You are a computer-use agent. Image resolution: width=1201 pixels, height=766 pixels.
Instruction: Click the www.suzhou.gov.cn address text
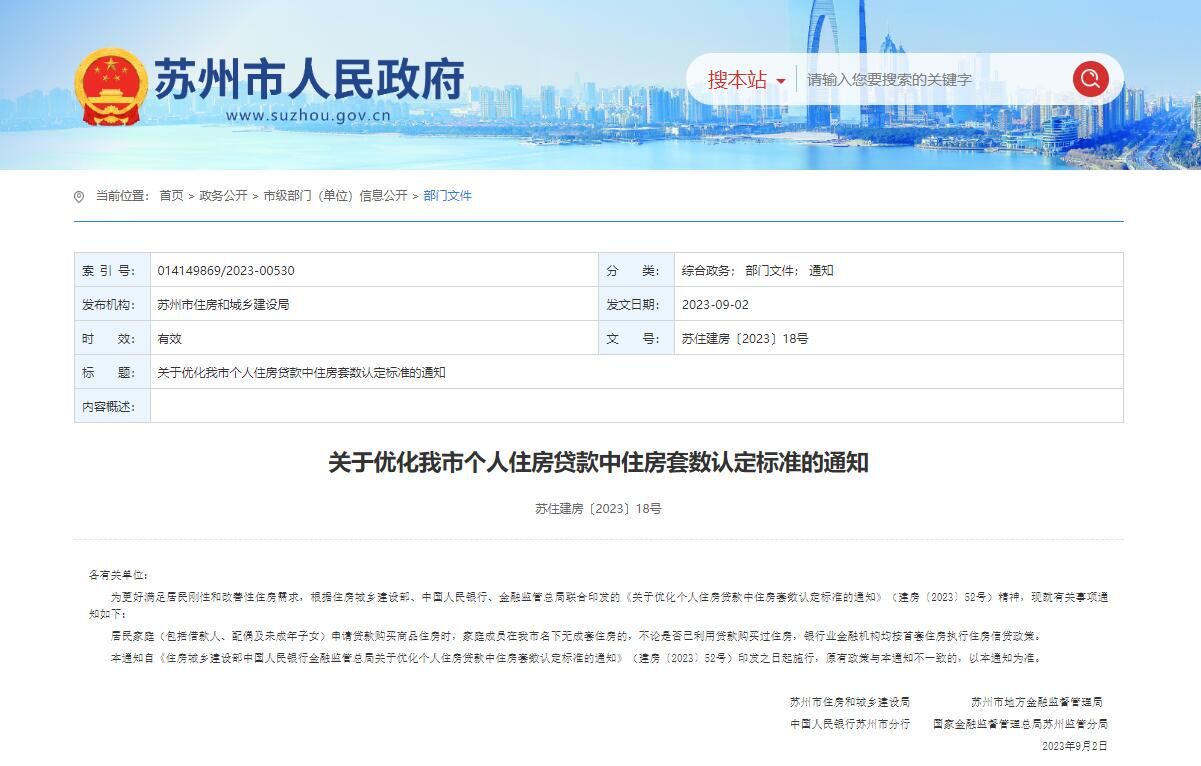[x=308, y=115]
